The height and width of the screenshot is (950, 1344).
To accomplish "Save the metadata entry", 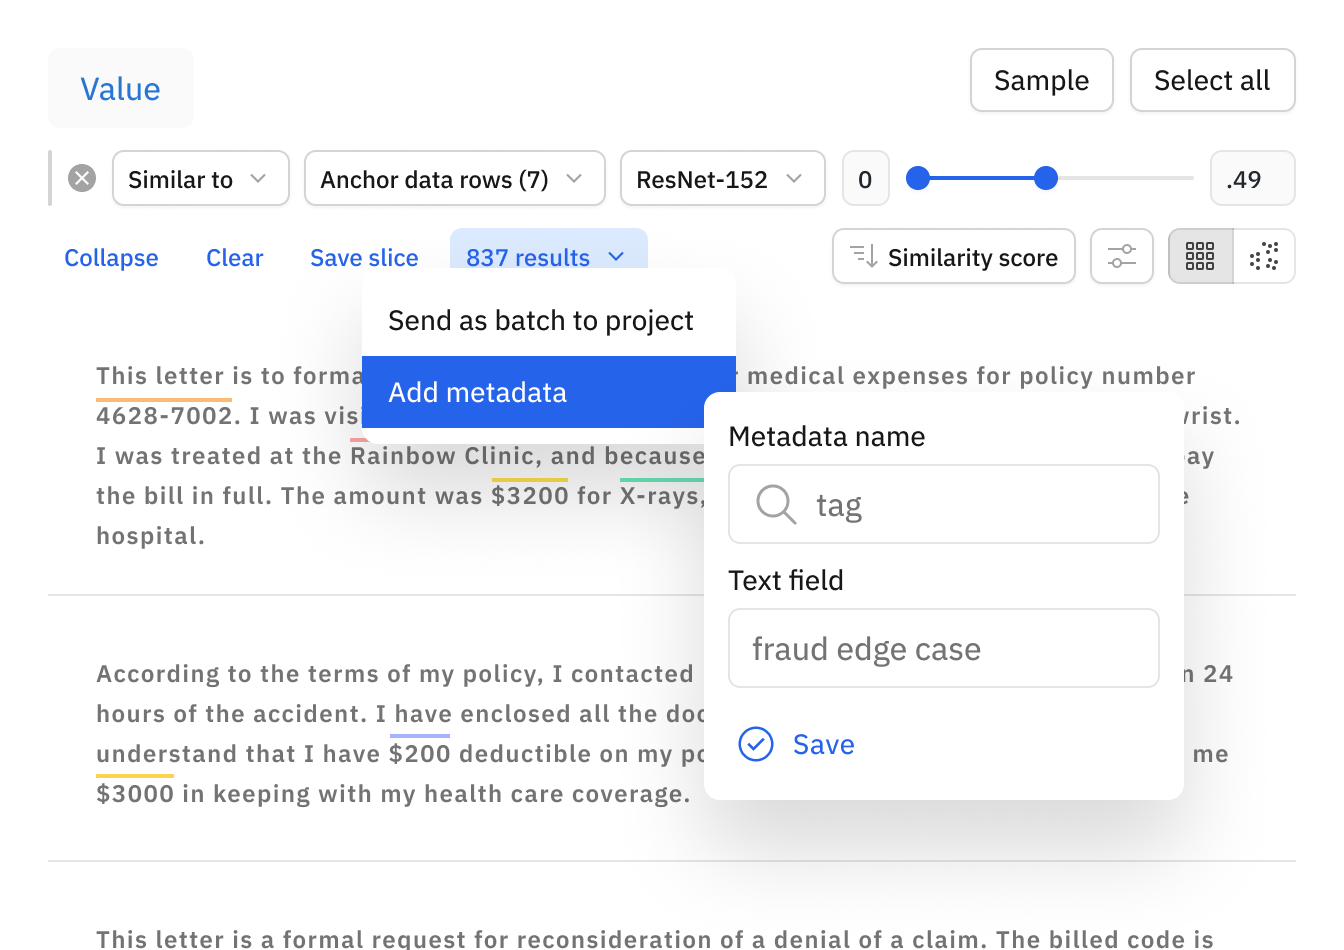I will tap(796, 744).
